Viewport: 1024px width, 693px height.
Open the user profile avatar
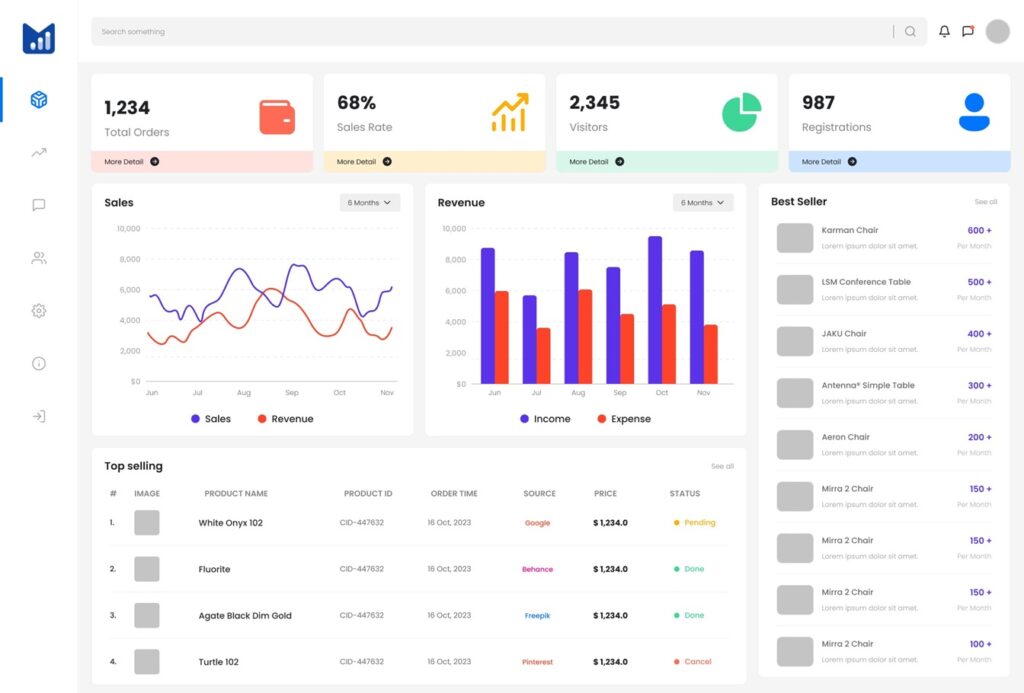pyautogui.click(x=997, y=32)
